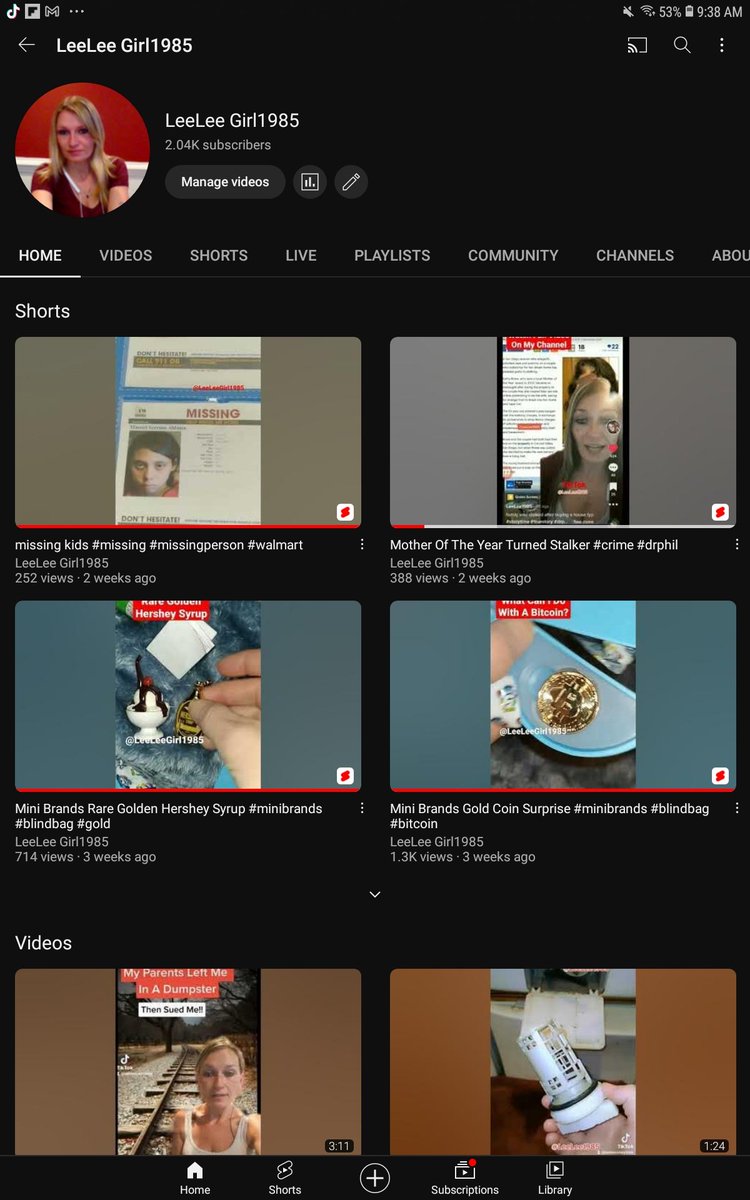Edit channel with the pencil icon
The image size is (750, 1200).
pos(351,182)
